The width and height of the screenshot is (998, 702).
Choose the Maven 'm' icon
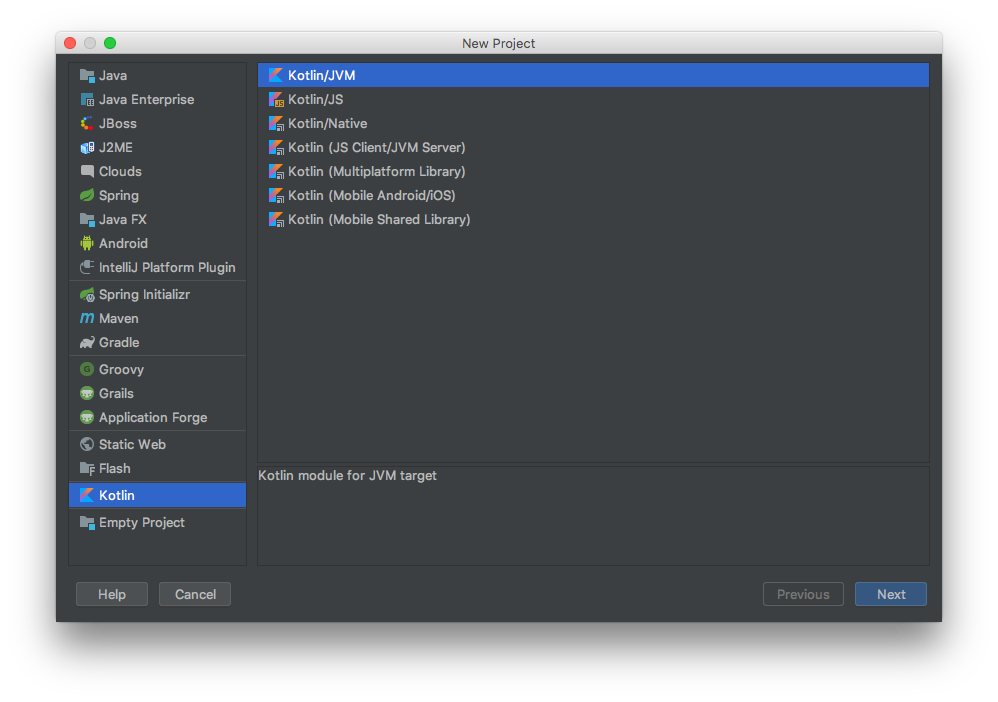coord(87,318)
